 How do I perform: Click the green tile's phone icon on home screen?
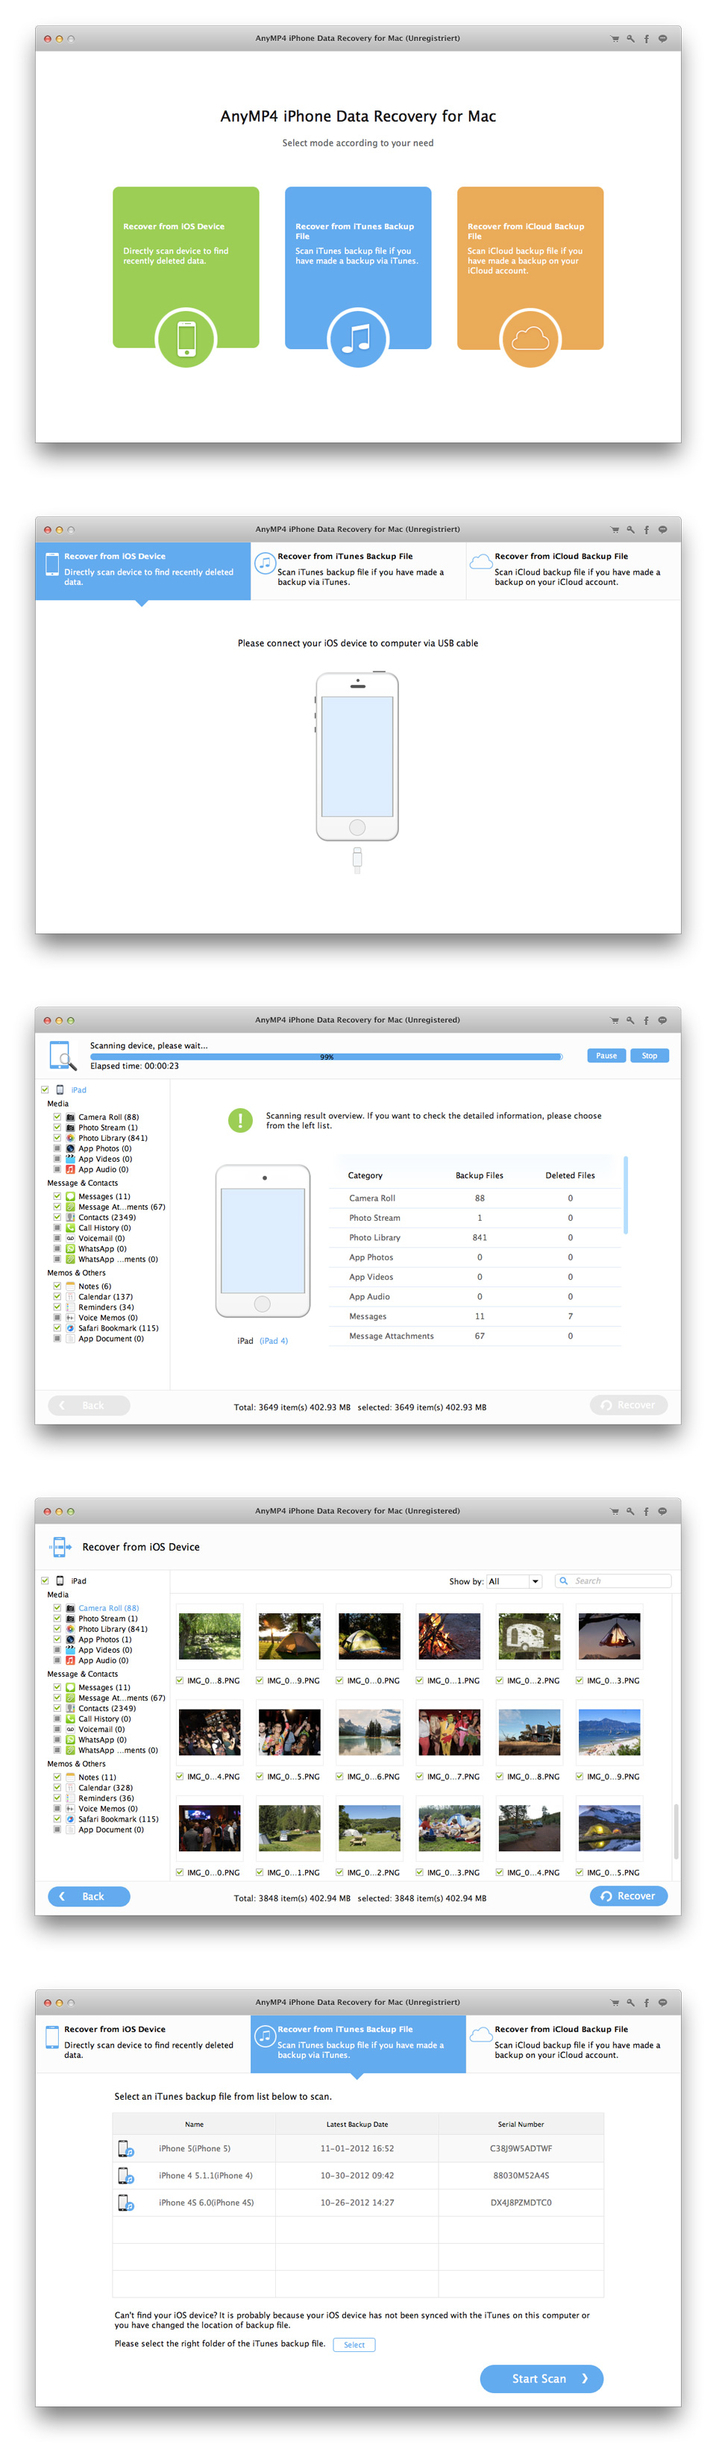(x=186, y=338)
